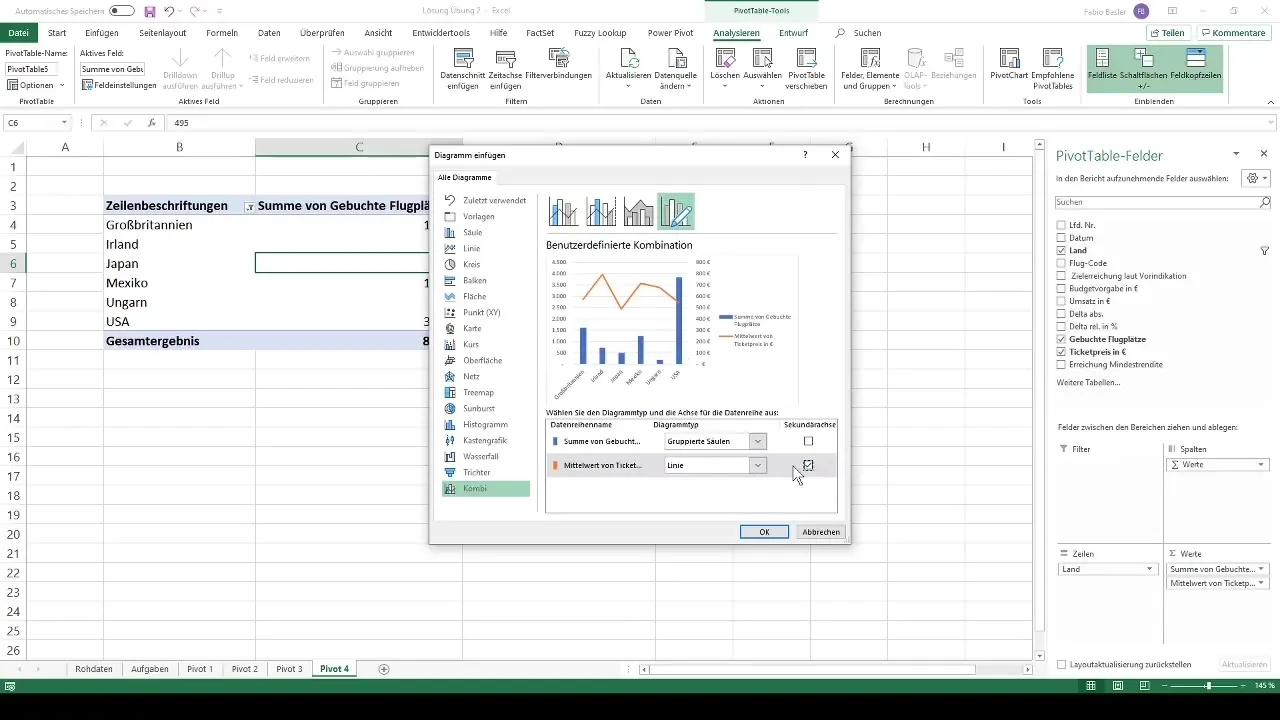Select Kombi chart type

(486, 489)
